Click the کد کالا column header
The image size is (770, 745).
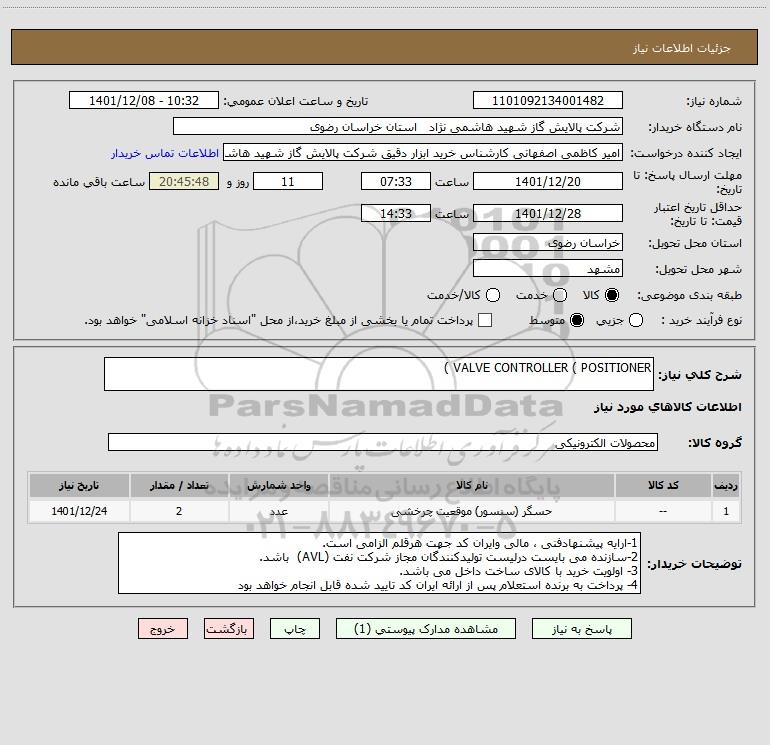(663, 485)
